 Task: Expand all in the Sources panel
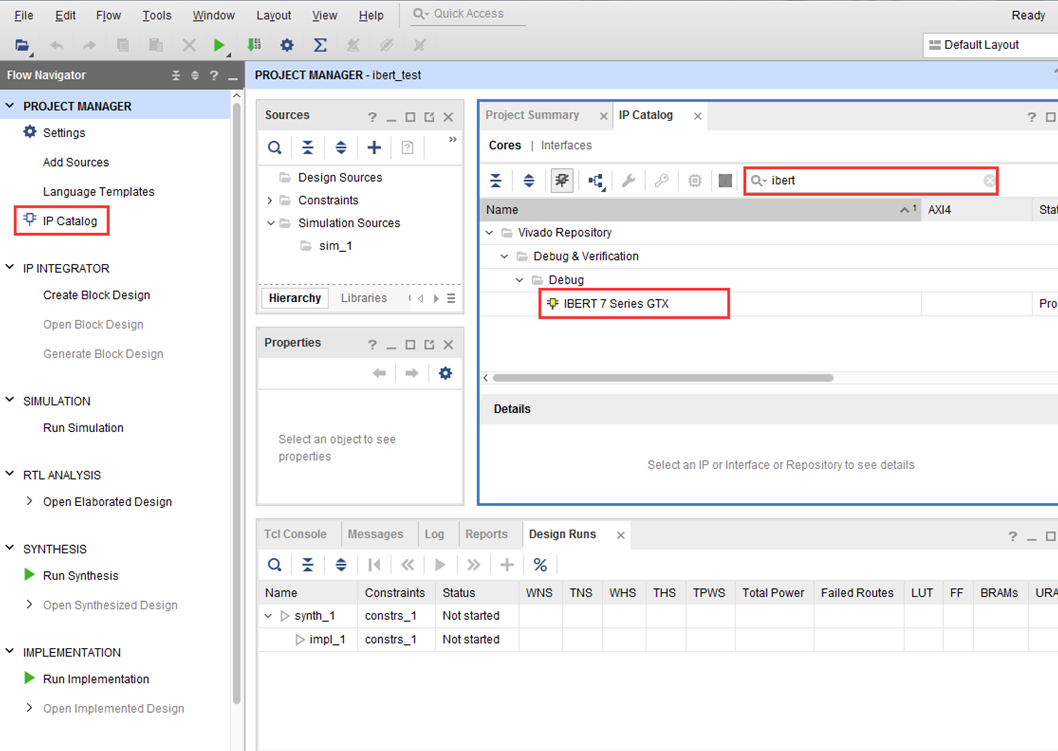pyautogui.click(x=341, y=147)
